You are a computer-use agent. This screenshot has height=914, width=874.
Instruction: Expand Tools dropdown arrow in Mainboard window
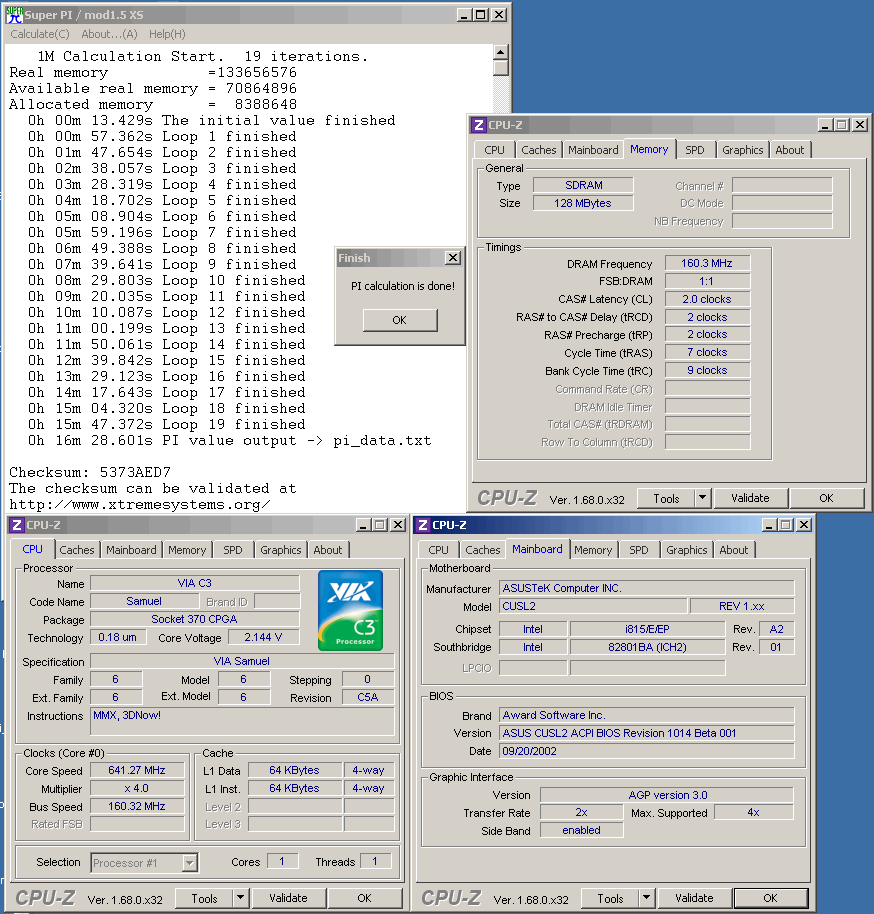(x=646, y=898)
